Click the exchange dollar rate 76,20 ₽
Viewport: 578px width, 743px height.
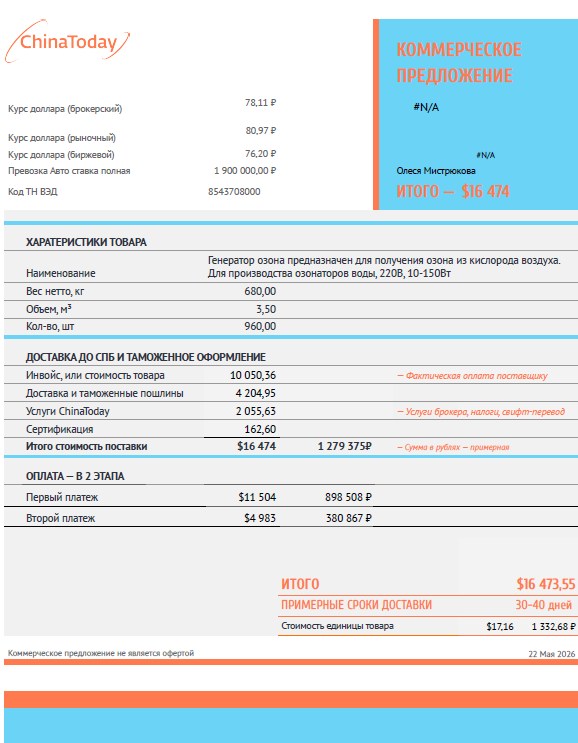point(261,154)
